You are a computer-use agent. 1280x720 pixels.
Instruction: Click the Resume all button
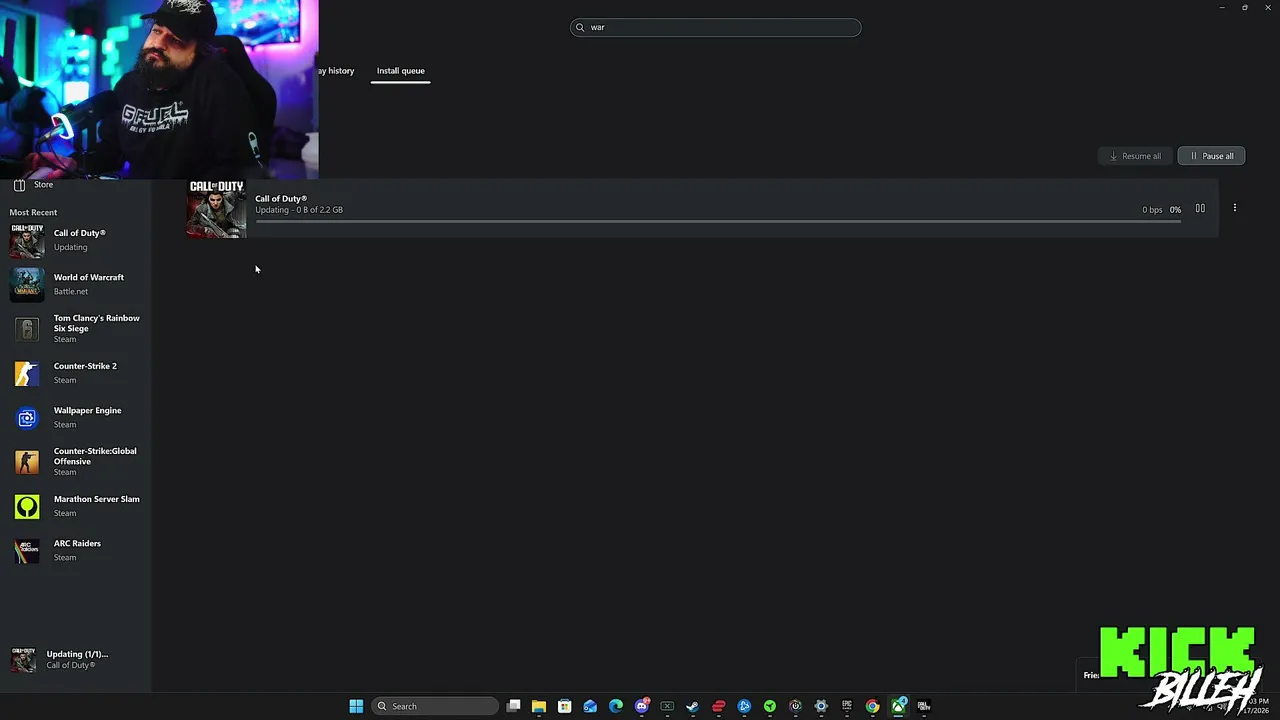(1135, 156)
